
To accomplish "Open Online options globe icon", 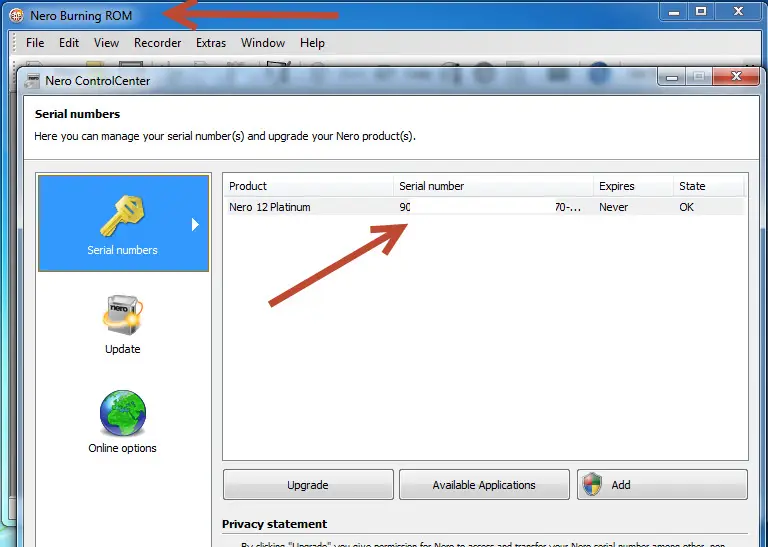I will pos(122,413).
